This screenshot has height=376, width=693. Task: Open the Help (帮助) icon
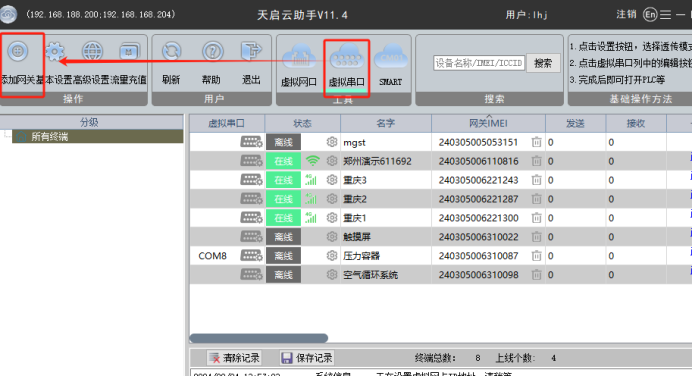(212, 52)
